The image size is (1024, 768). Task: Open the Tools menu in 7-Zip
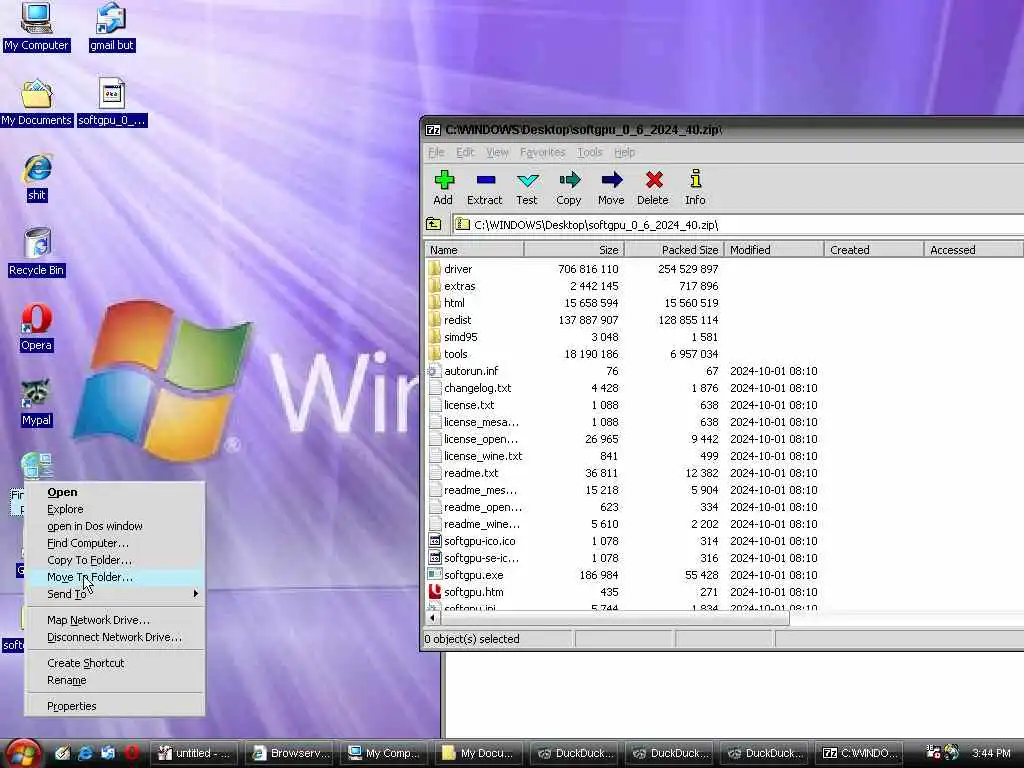click(x=590, y=152)
